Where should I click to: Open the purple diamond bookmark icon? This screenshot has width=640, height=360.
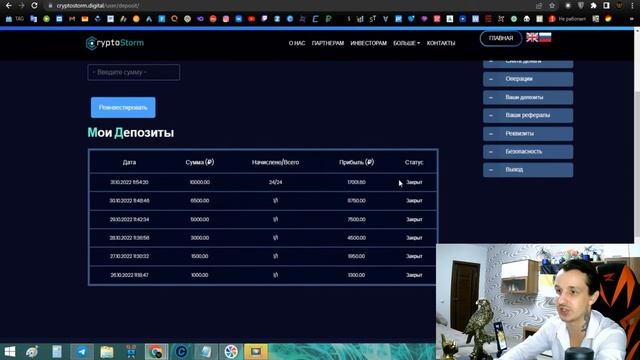[x=424, y=19]
